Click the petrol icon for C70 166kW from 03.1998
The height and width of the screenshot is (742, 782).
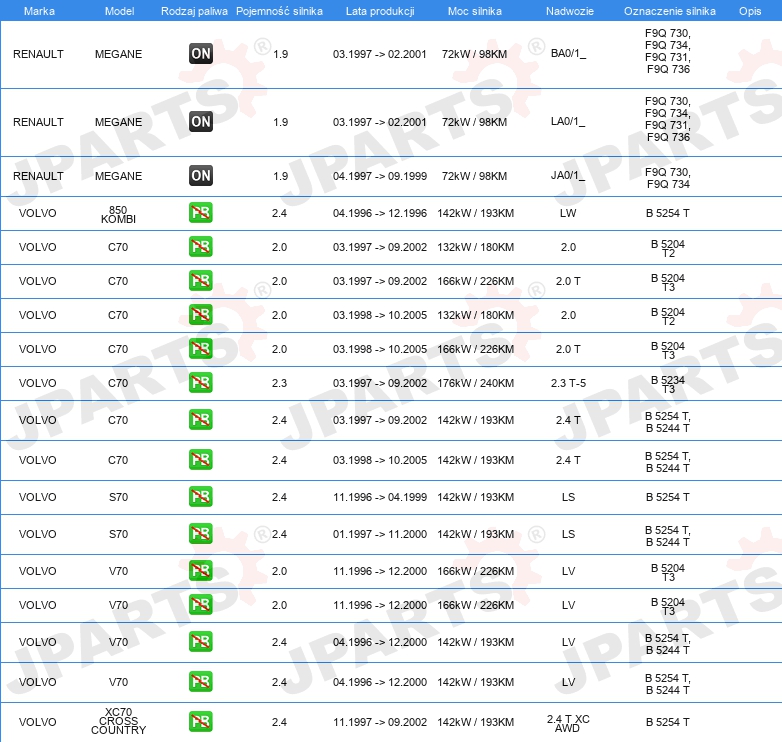click(201, 348)
